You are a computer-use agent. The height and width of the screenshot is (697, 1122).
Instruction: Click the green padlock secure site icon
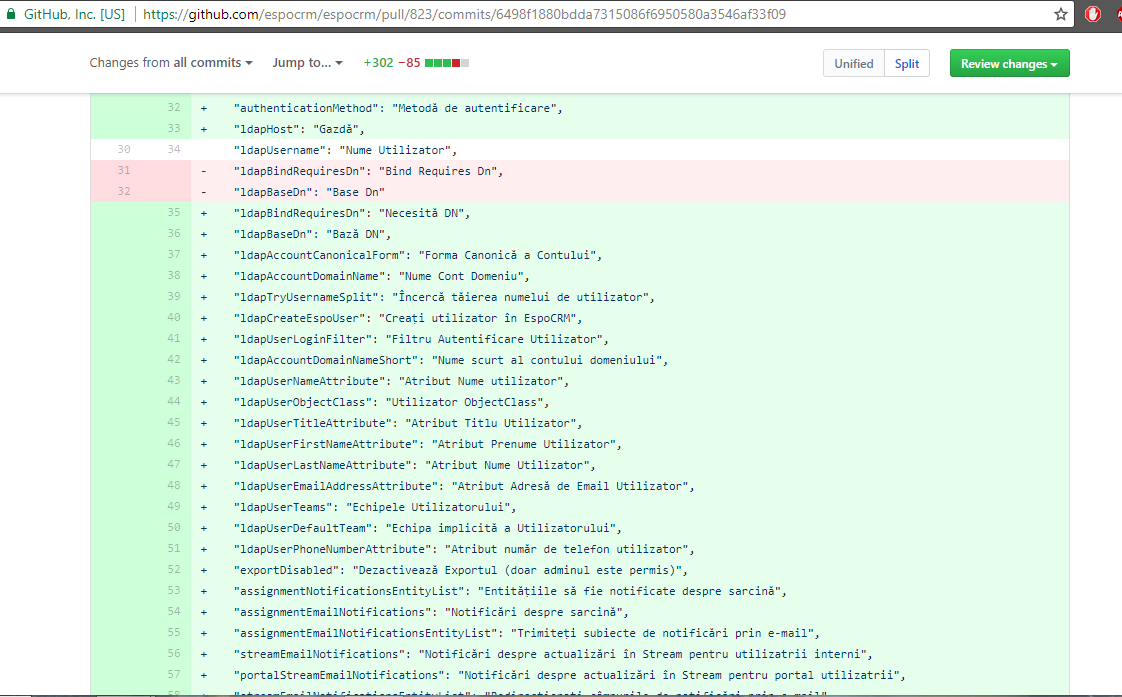10,14
